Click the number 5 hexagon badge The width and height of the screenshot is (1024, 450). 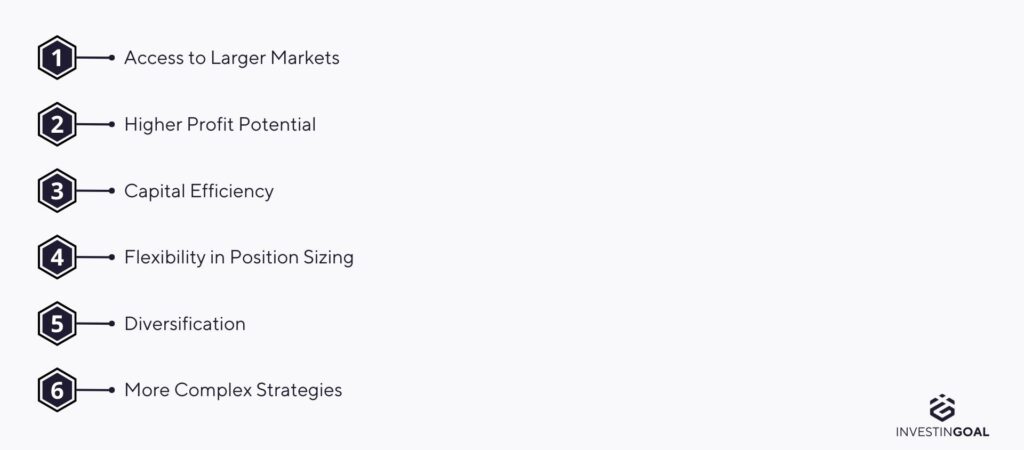coord(57,324)
